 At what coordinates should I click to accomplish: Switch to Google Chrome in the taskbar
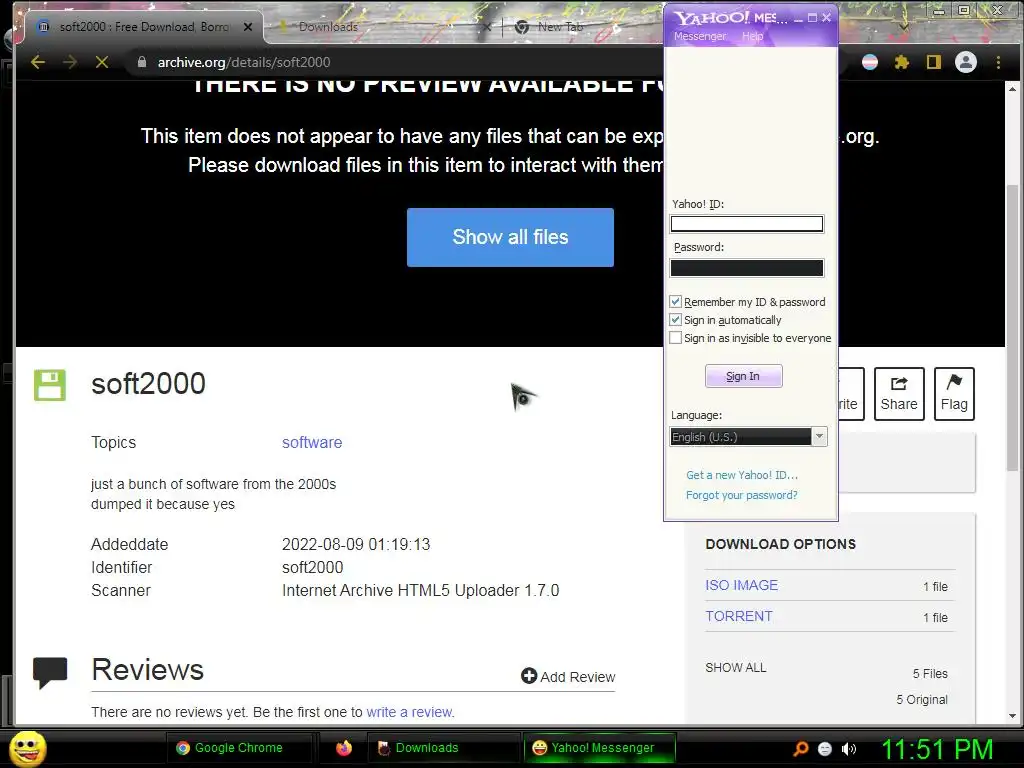238,748
